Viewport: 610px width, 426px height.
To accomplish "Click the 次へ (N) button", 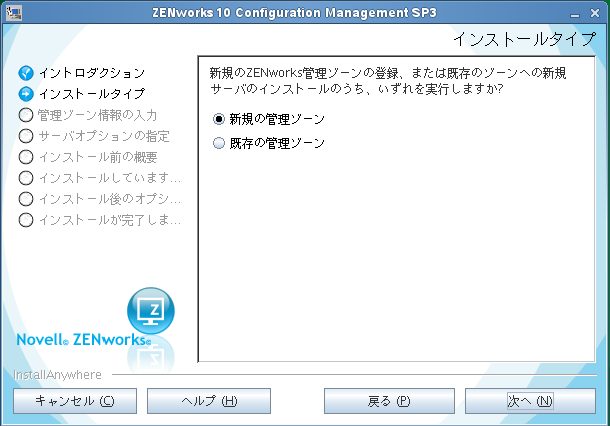I will coord(530,401).
